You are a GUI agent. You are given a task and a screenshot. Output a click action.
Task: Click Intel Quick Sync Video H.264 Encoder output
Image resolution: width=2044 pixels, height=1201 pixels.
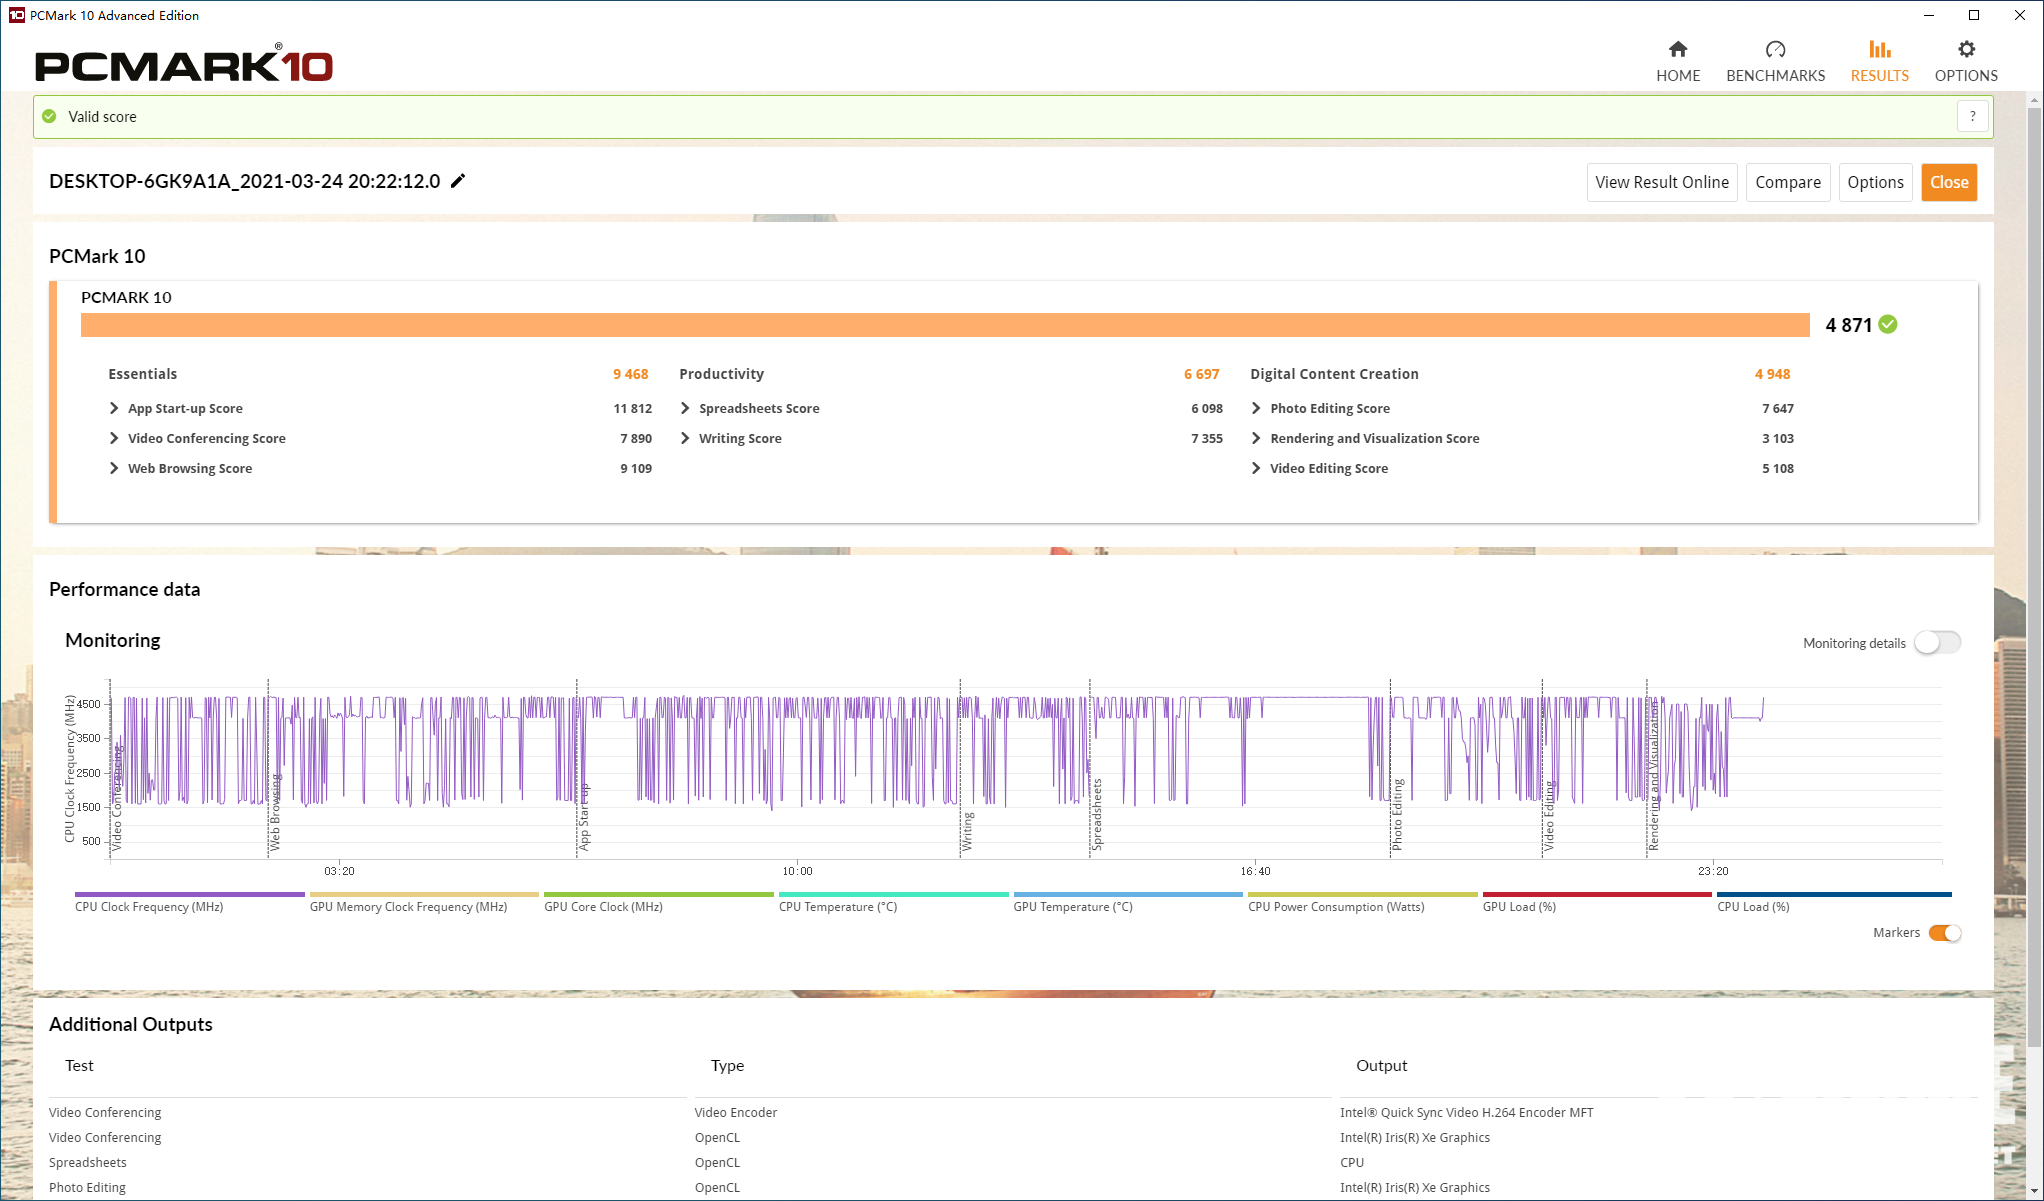(1466, 1112)
